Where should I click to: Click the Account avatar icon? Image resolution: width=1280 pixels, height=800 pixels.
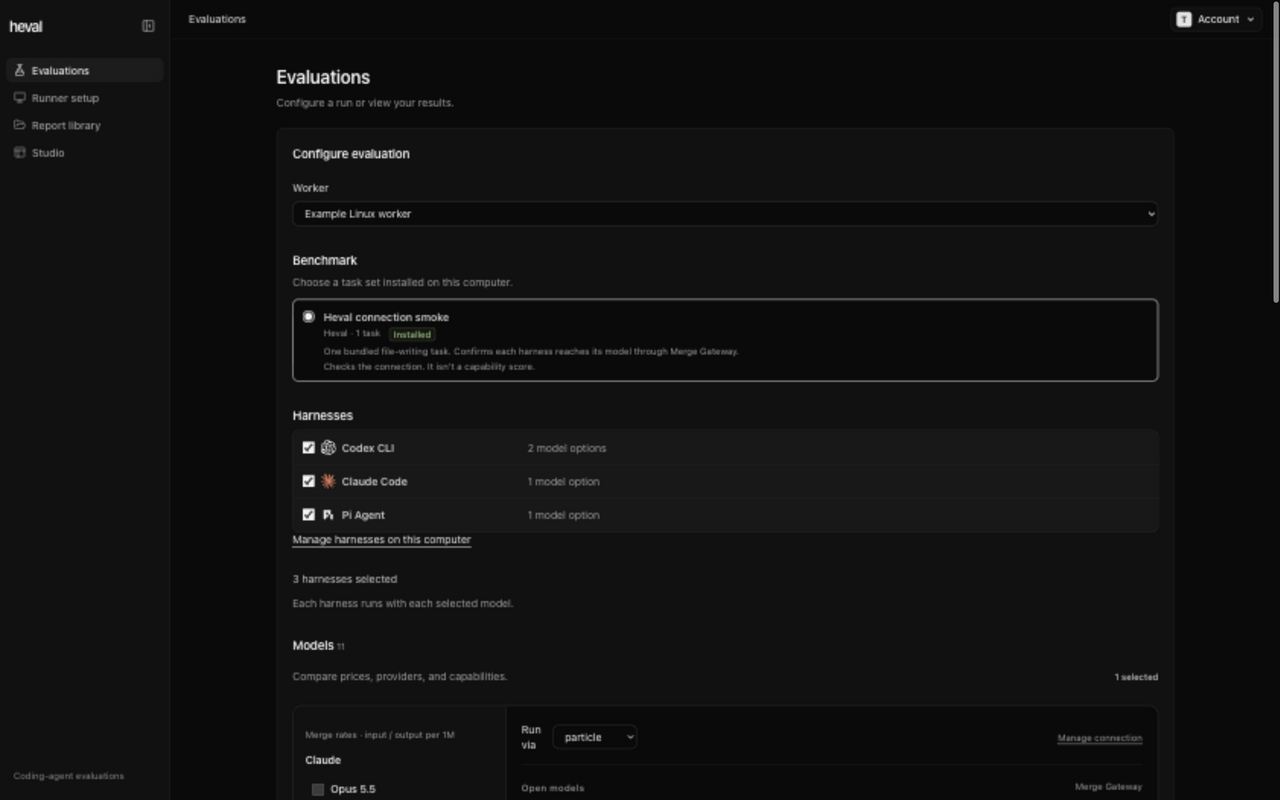[x=1184, y=19]
